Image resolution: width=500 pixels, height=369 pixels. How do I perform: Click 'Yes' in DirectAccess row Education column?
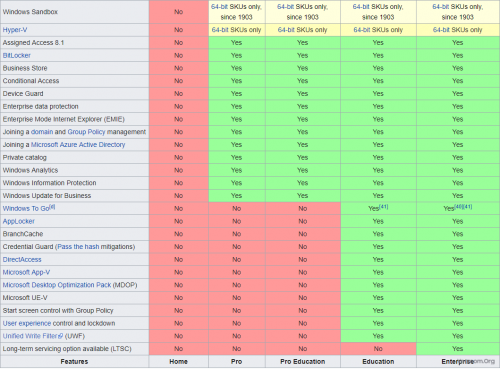tap(378, 260)
